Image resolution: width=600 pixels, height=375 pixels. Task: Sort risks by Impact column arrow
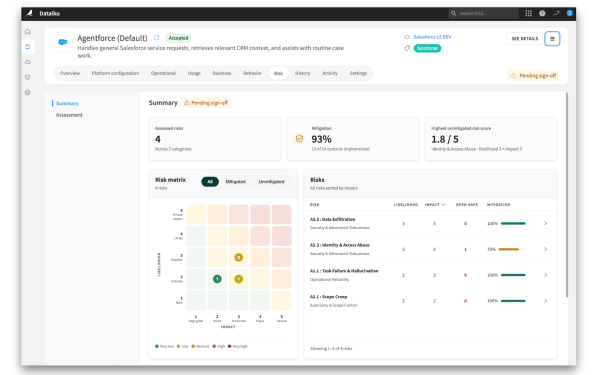click(x=443, y=205)
